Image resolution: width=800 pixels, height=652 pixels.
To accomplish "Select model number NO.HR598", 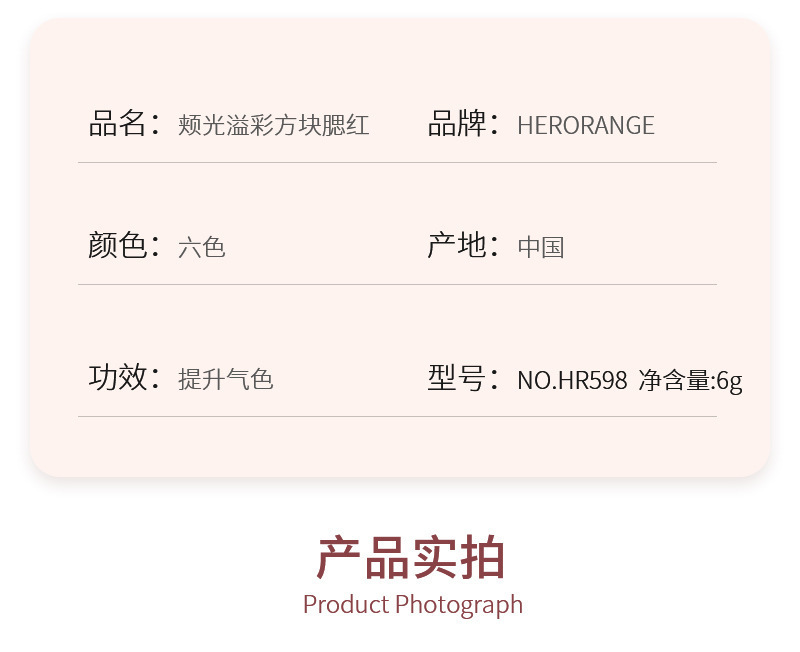I will click(572, 380).
